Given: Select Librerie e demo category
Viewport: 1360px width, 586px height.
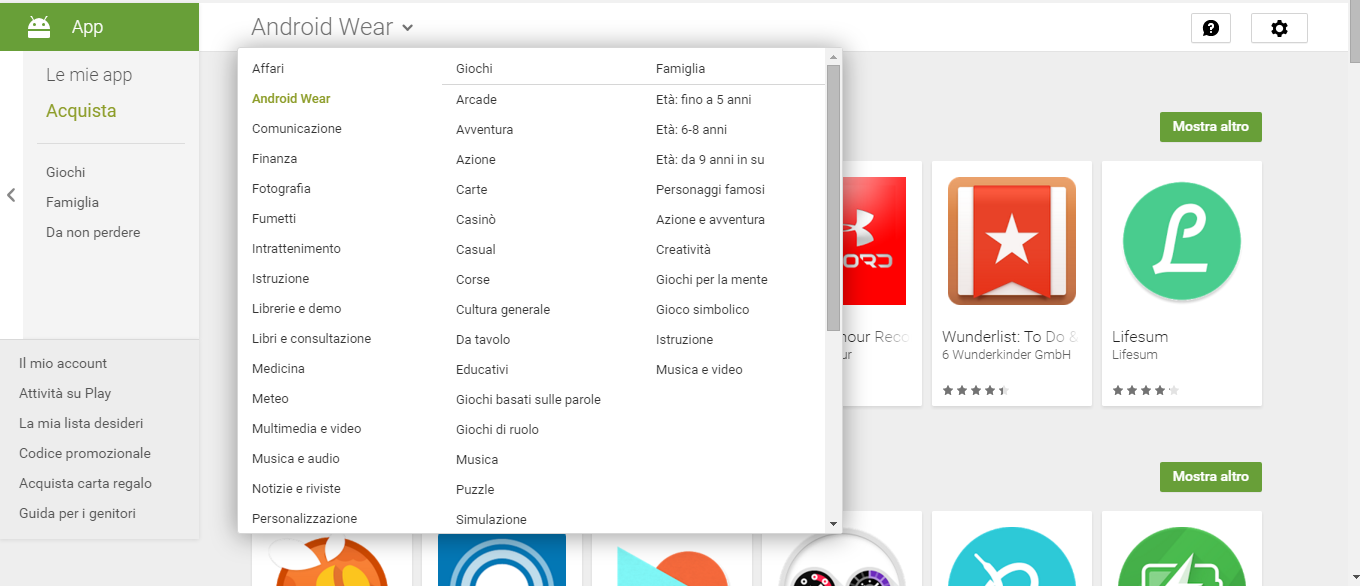Looking at the screenshot, I should click(296, 309).
